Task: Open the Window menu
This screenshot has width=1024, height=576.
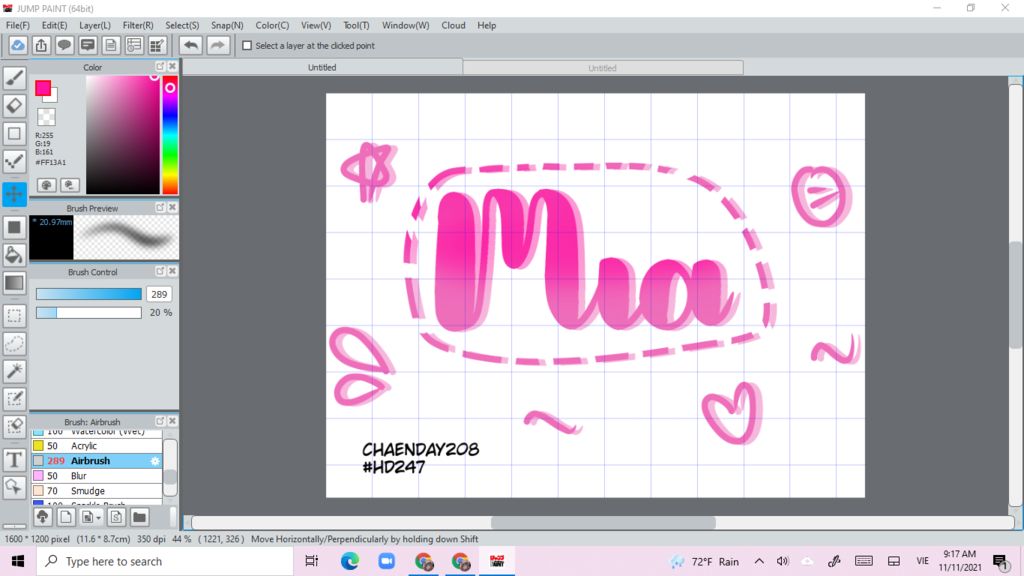Action: (406, 25)
